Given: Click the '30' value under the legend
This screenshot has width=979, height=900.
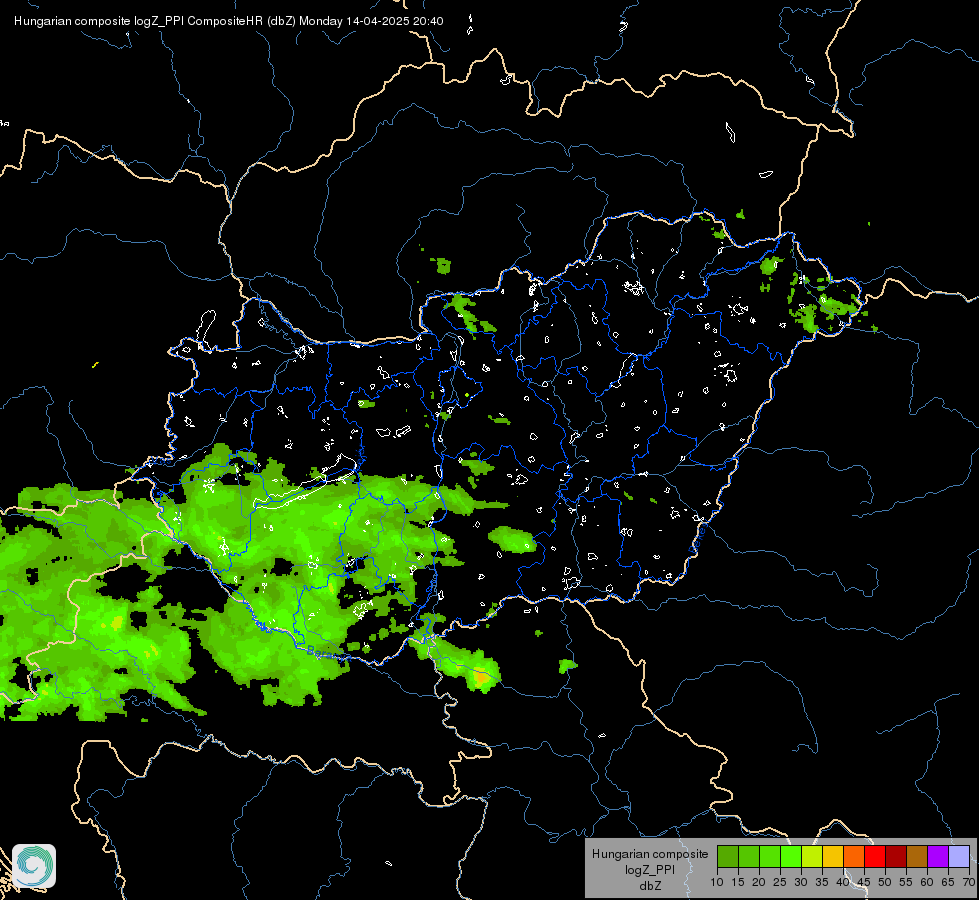Looking at the screenshot, I should tap(801, 882).
